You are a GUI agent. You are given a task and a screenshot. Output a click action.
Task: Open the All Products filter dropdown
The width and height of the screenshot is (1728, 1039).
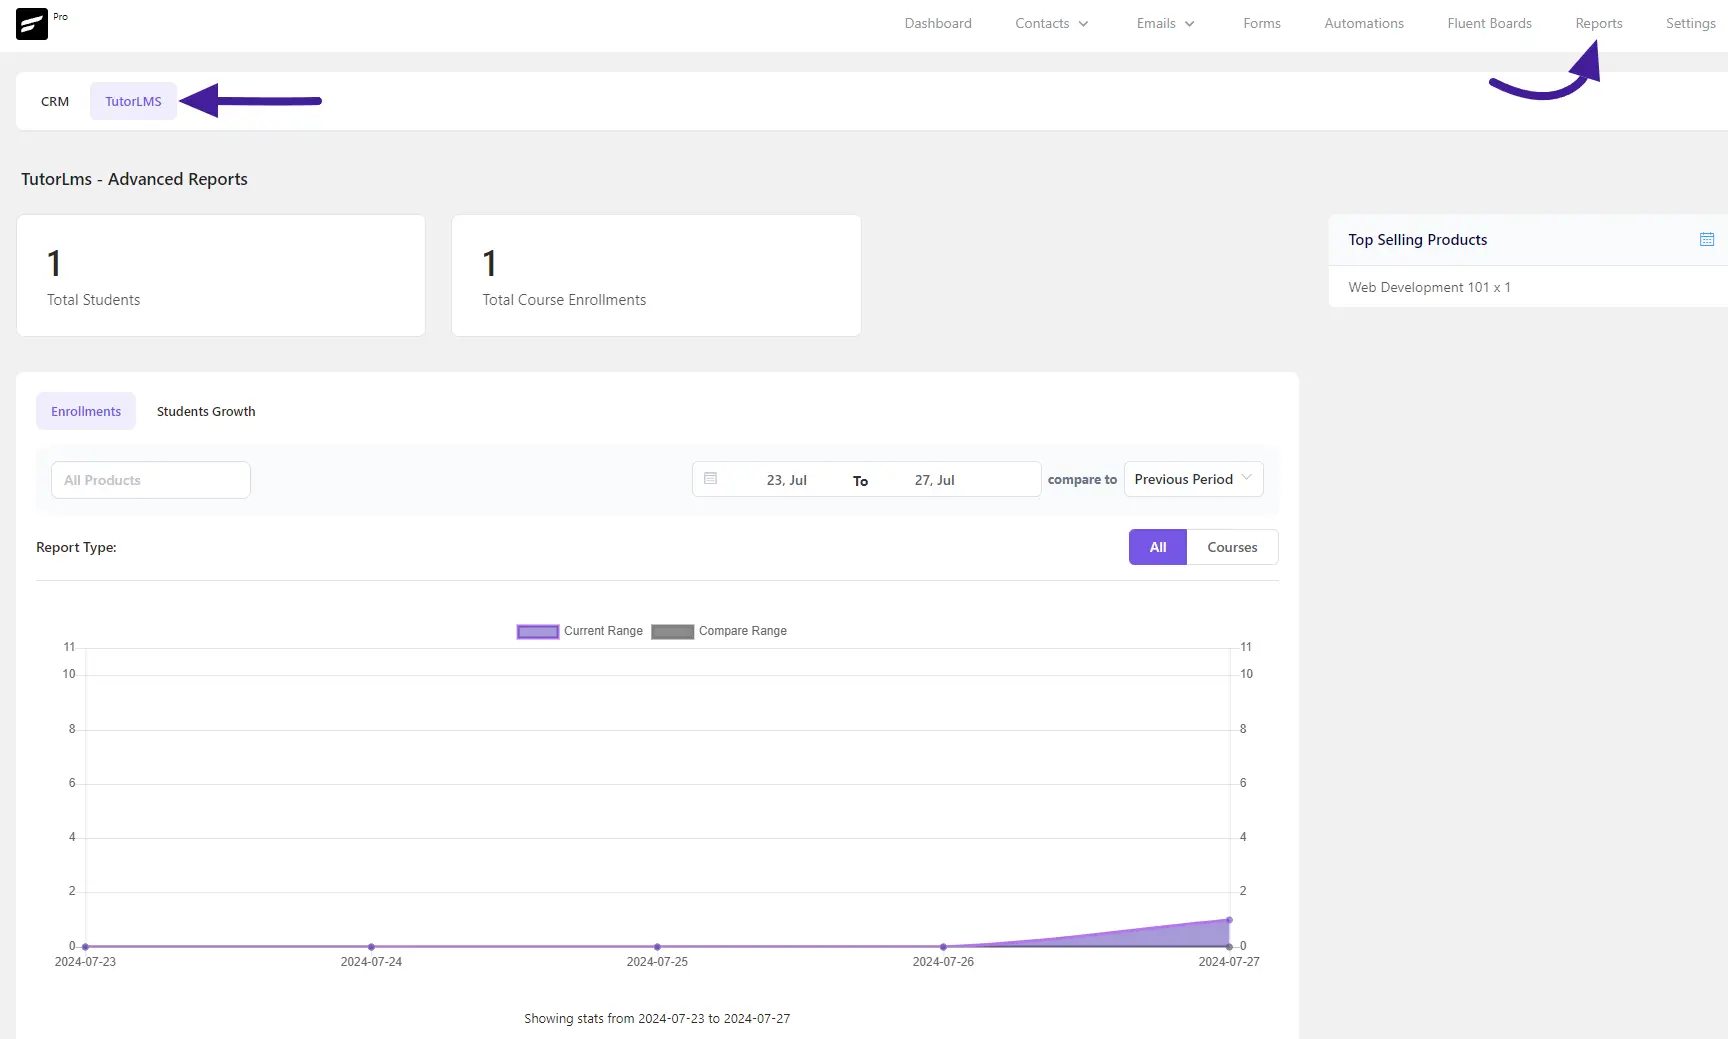coord(151,480)
